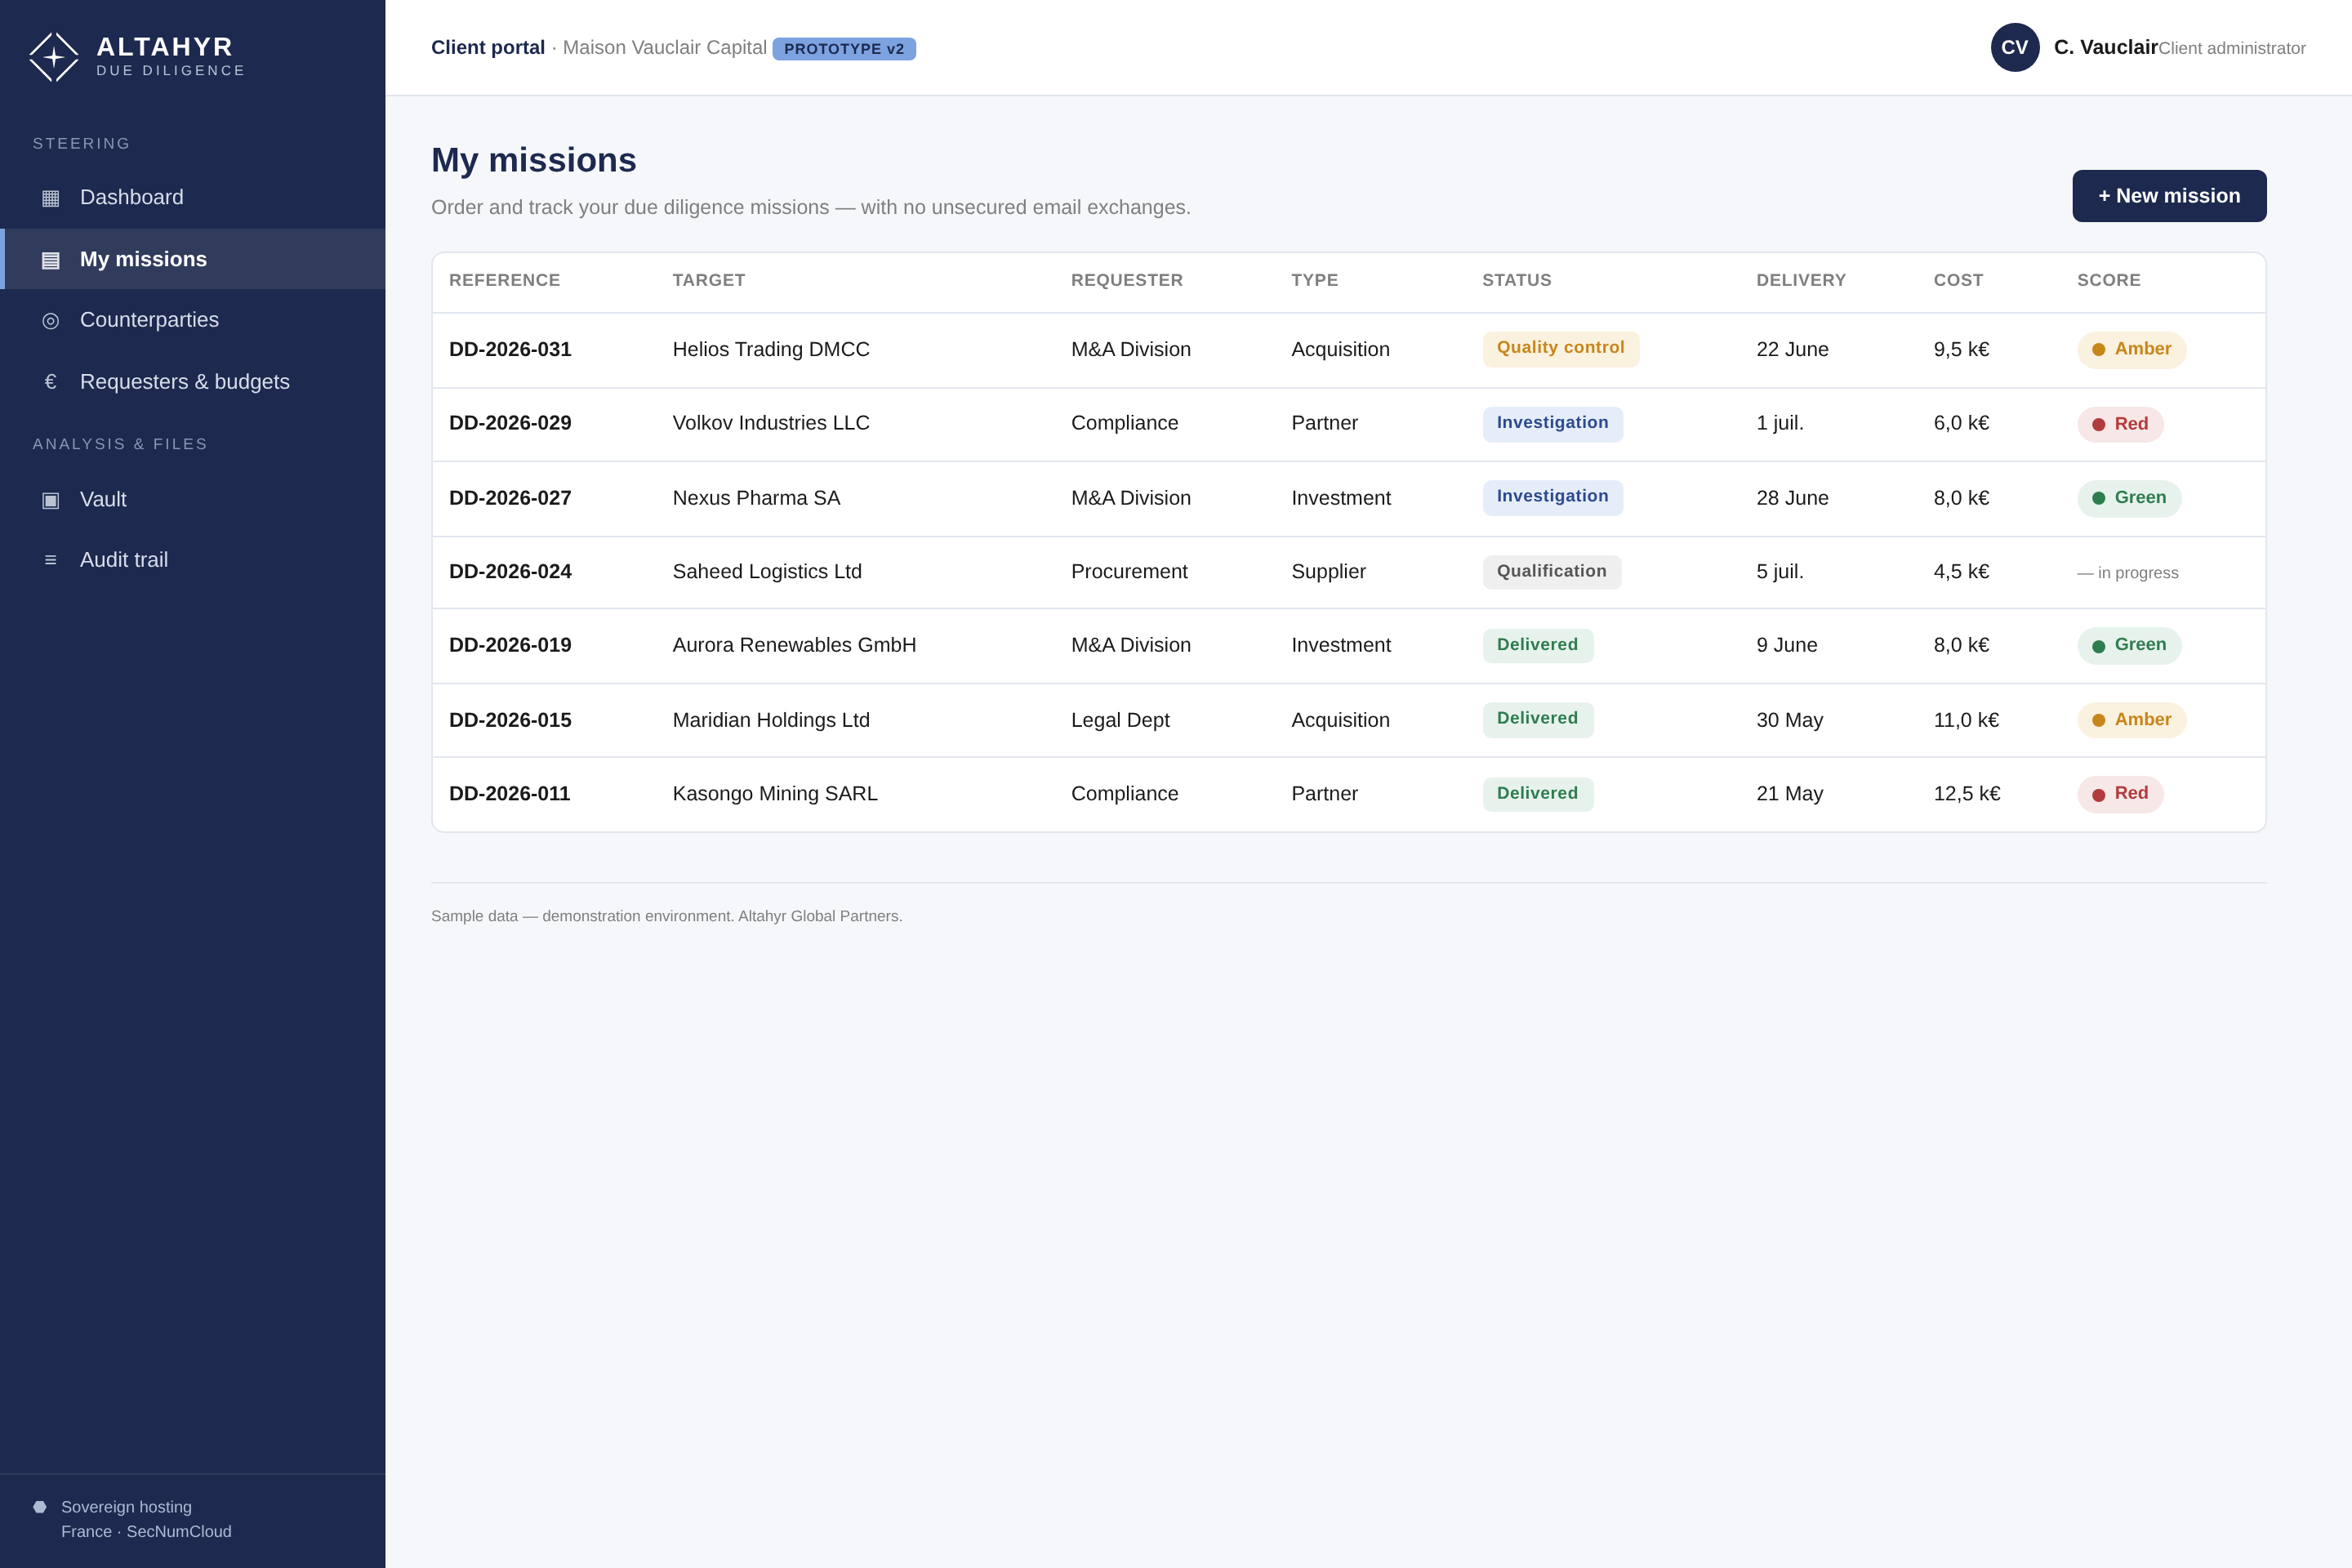Viewport: 2352px width, 1568px height.
Task: Click Amber score for Maridian Holdings
Action: click(x=2132, y=720)
